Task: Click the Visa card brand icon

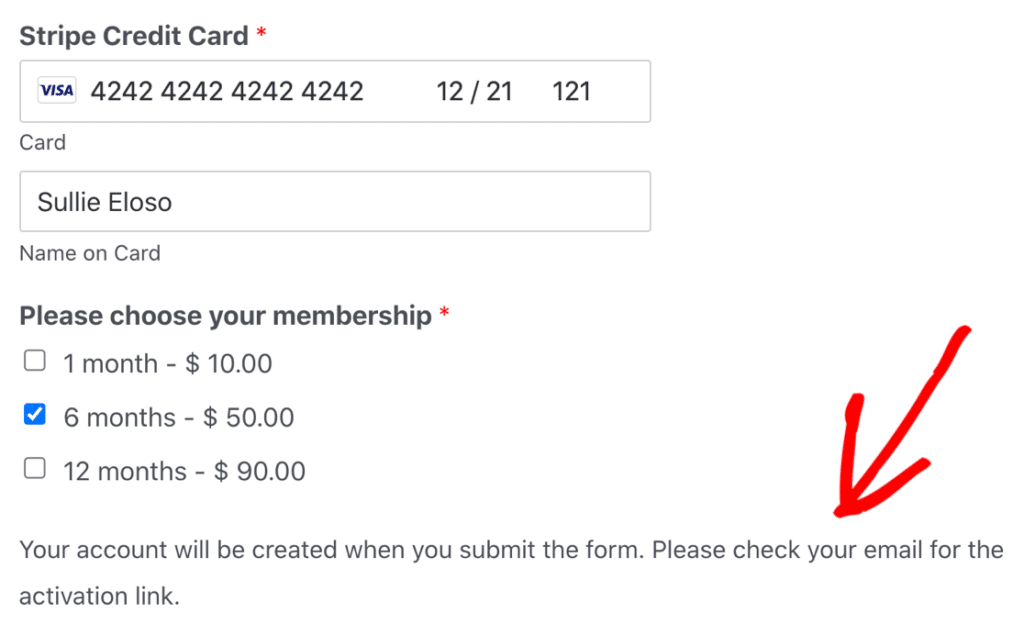Action: pos(55,90)
